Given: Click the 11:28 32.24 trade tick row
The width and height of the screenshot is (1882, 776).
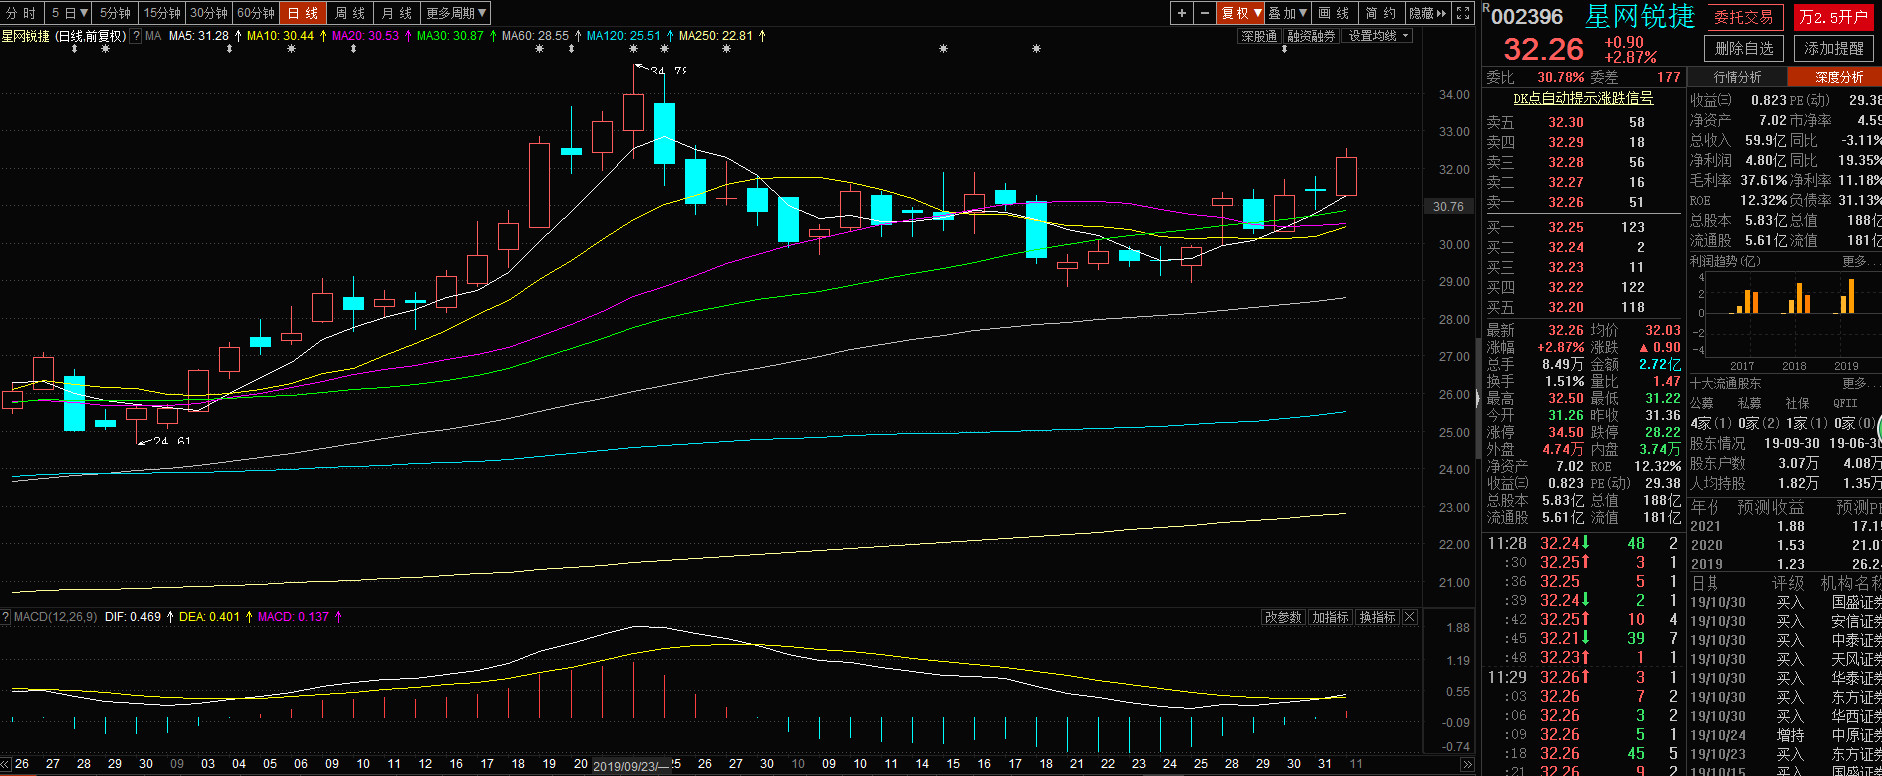Looking at the screenshot, I should [x=1583, y=543].
